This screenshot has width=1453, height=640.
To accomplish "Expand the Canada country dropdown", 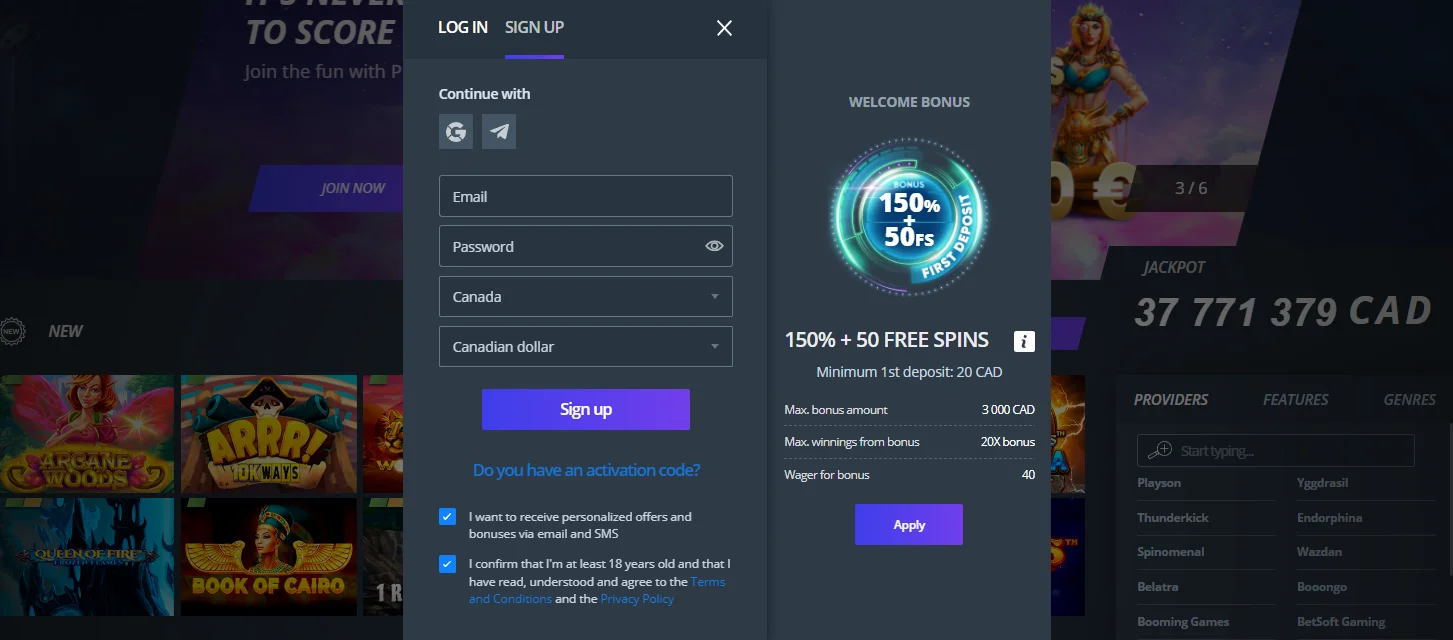I will tap(586, 297).
